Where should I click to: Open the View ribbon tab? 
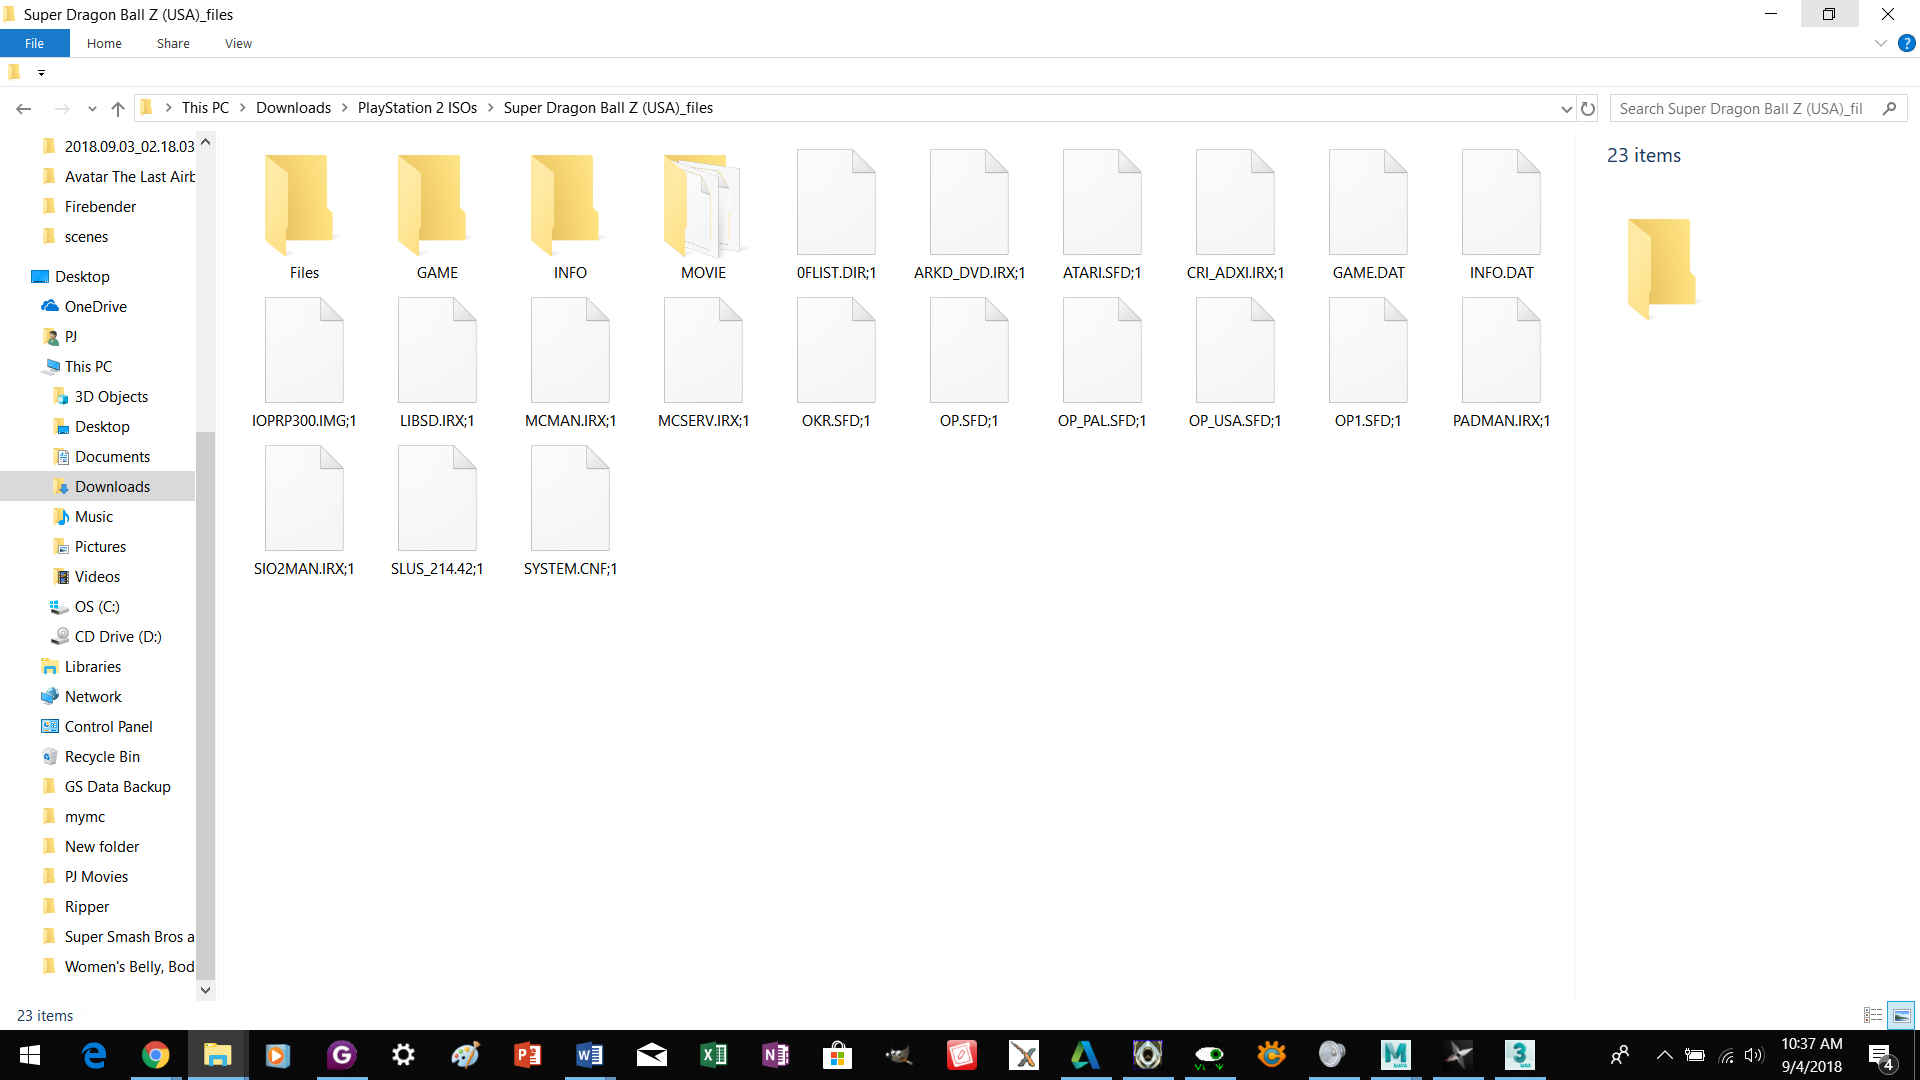coord(238,43)
